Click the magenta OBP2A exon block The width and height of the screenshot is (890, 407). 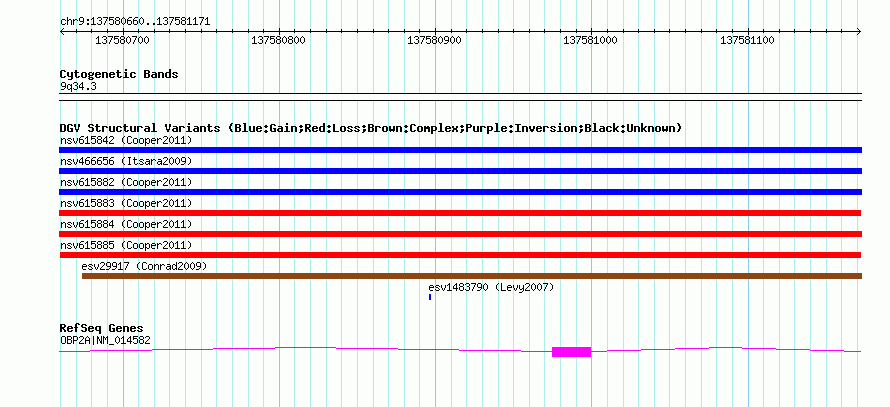[x=572, y=352]
